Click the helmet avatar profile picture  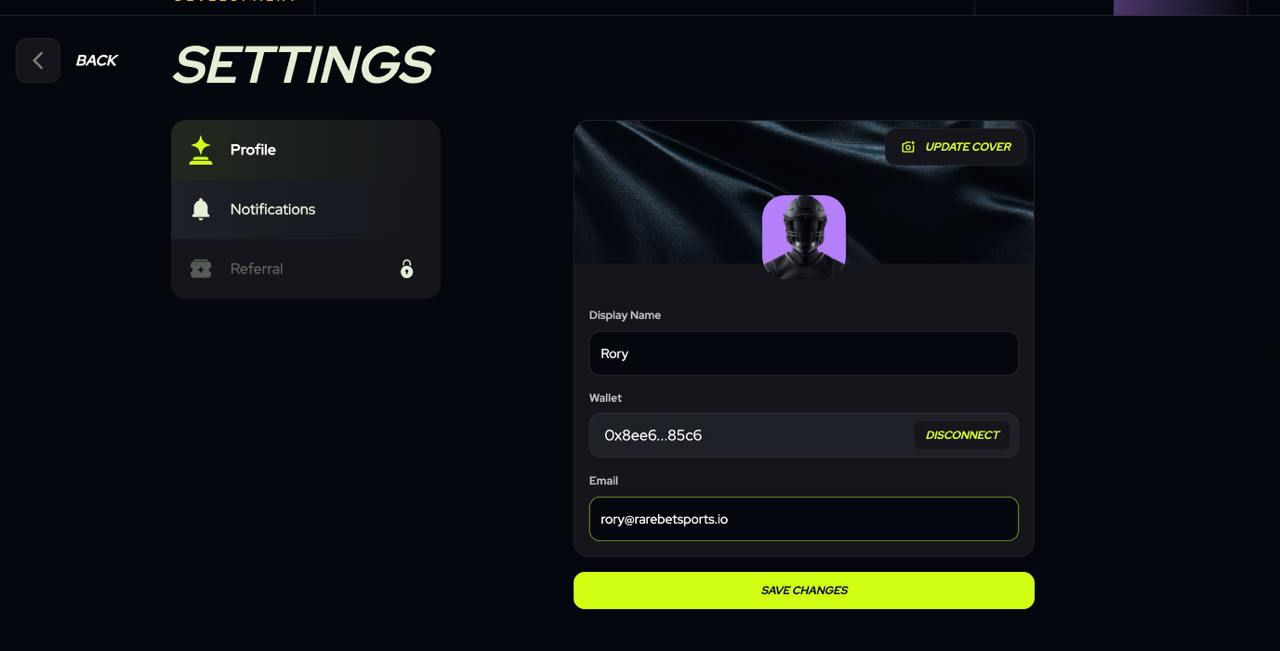[x=804, y=236]
